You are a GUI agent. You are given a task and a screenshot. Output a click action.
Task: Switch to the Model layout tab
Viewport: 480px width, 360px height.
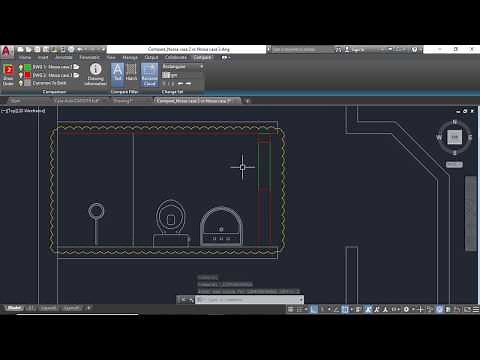tap(14, 308)
